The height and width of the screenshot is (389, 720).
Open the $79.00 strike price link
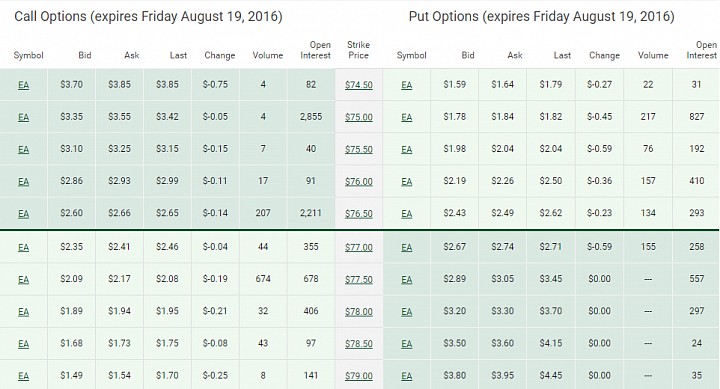359,376
